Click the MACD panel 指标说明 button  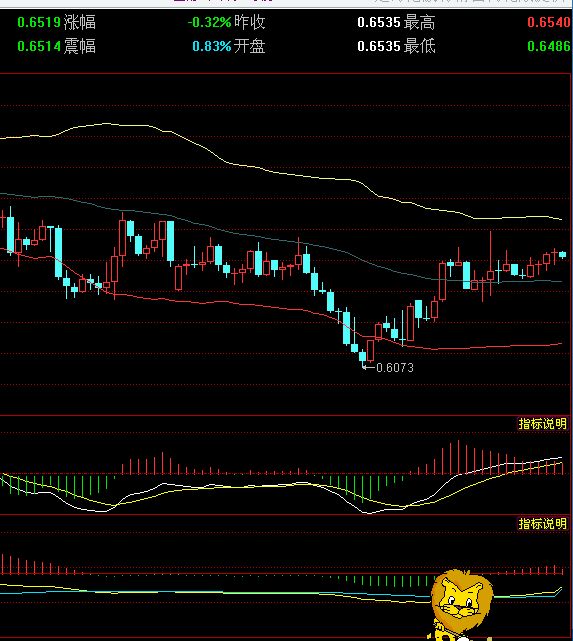coord(542,424)
